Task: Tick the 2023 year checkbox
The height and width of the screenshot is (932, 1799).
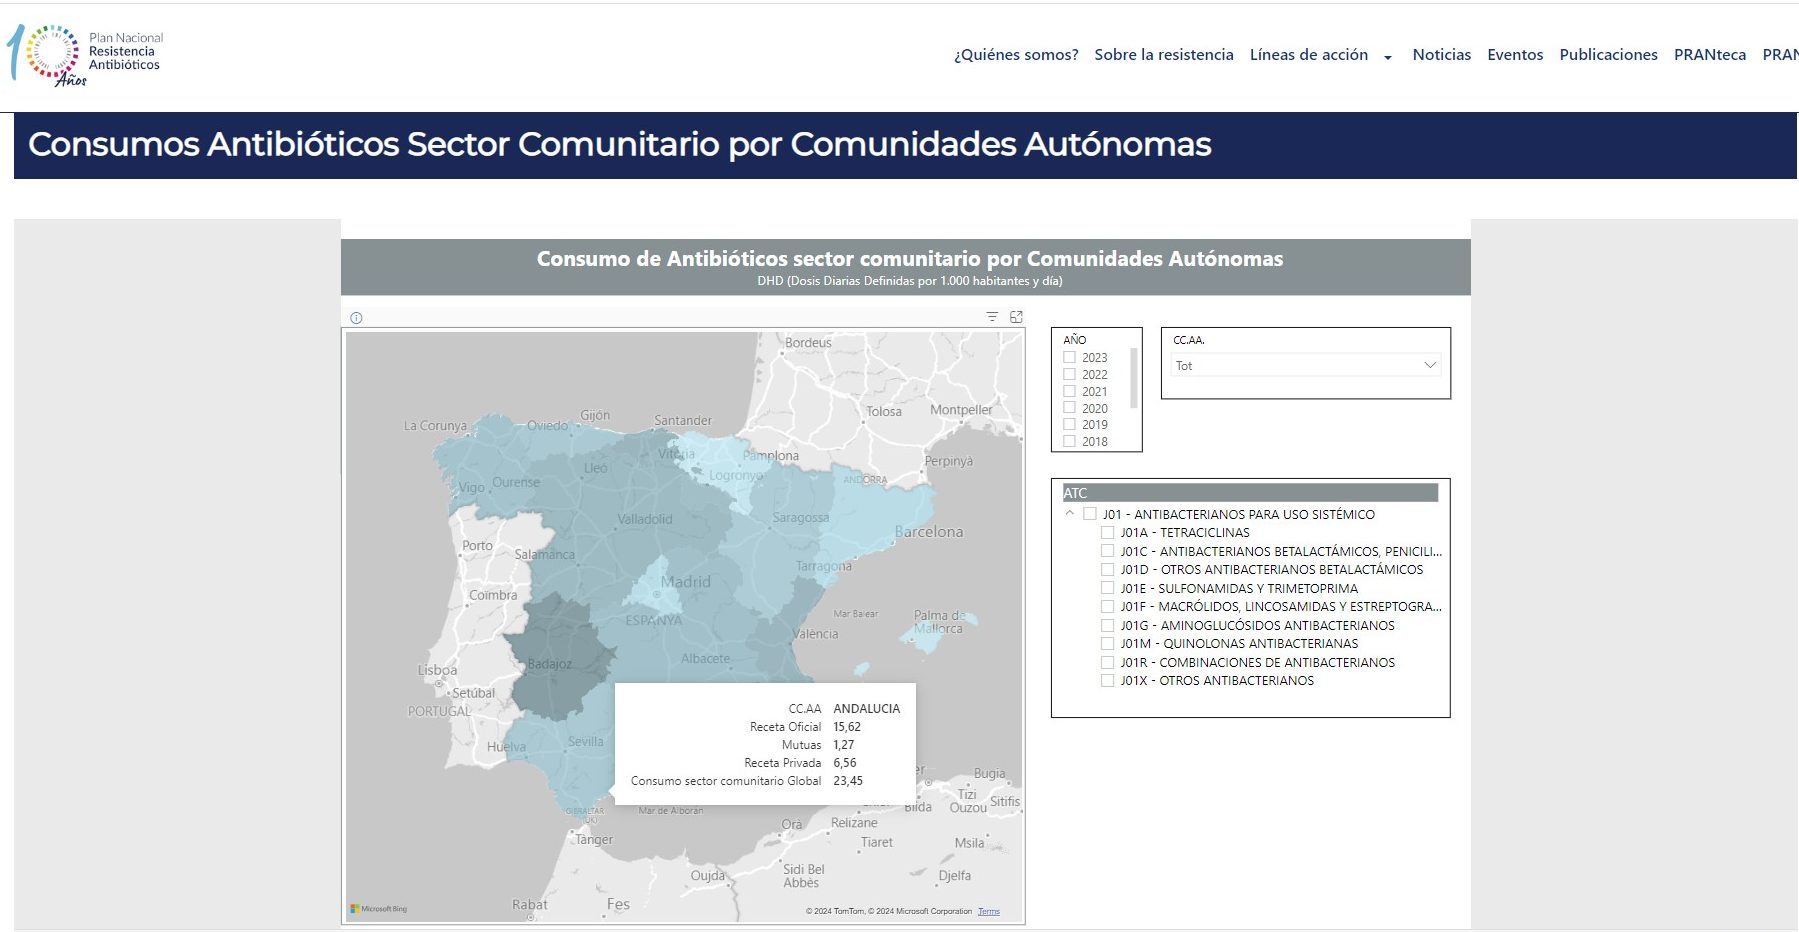Action: coord(1069,357)
